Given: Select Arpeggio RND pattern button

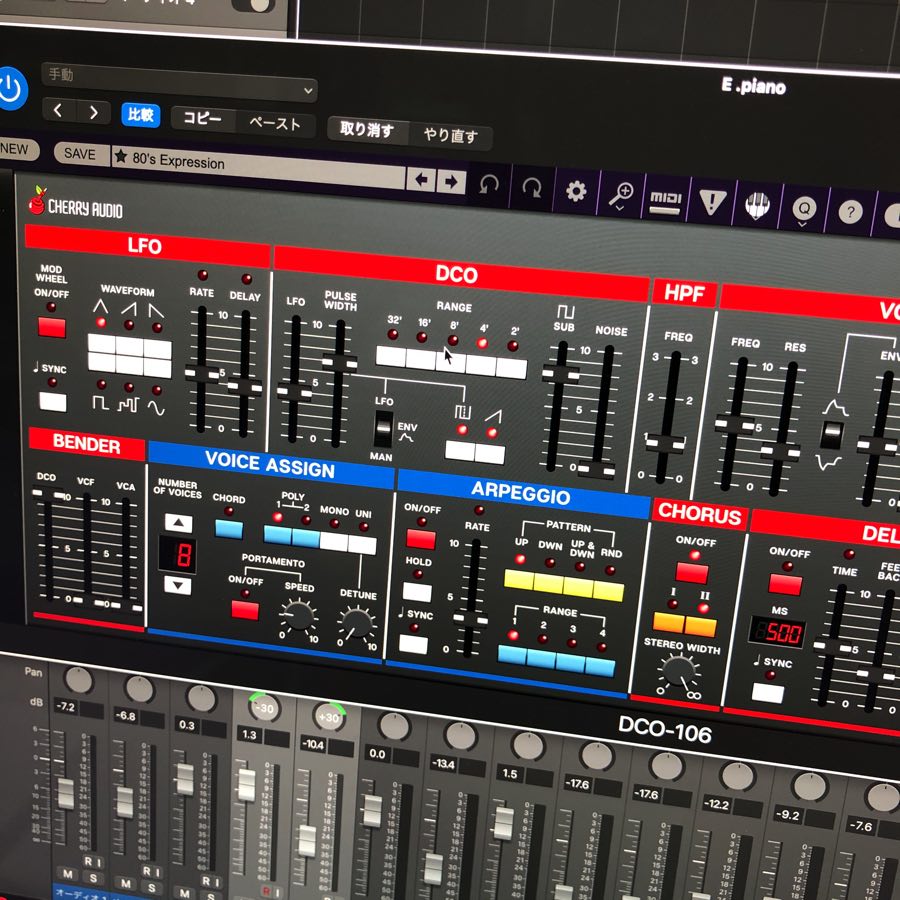Looking at the screenshot, I should coord(608,590).
